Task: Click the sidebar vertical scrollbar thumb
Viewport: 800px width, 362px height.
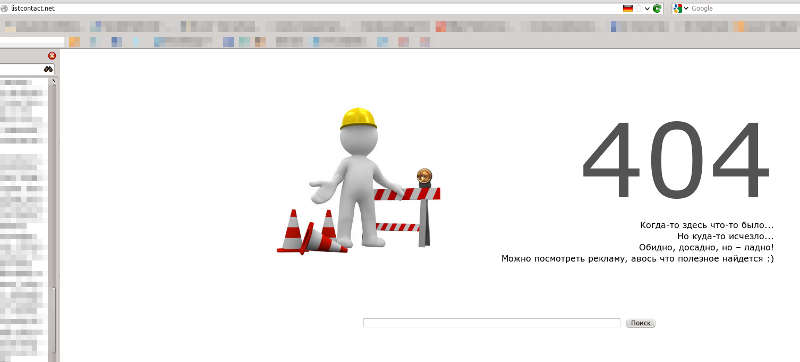Action: coord(53,319)
